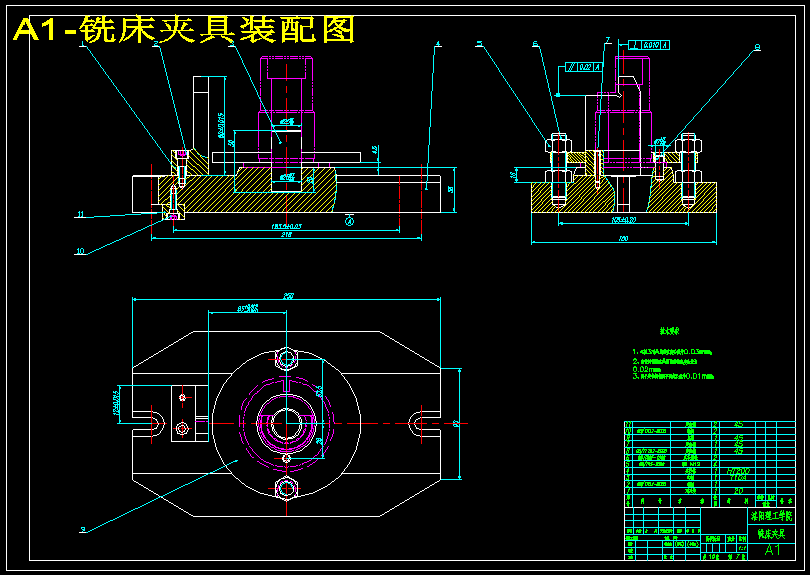Click the height dimension '18' beside left nut
This screenshot has width=810, height=575.
[513, 175]
